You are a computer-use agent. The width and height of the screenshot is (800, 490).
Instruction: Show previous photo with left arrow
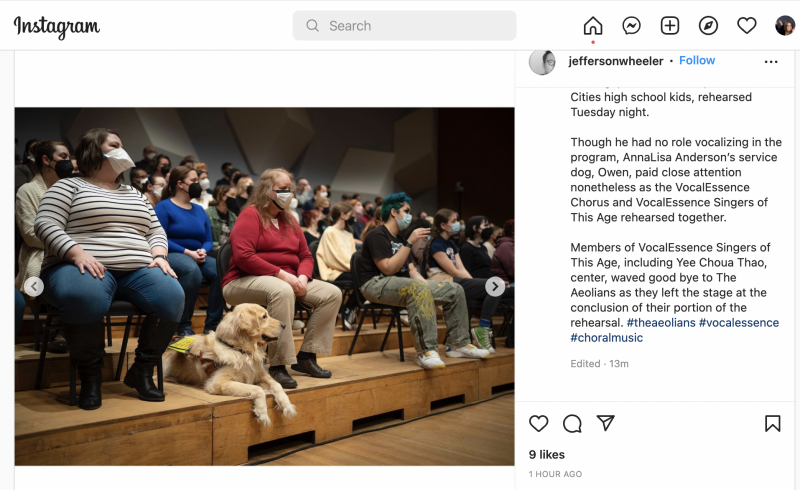[x=34, y=287]
